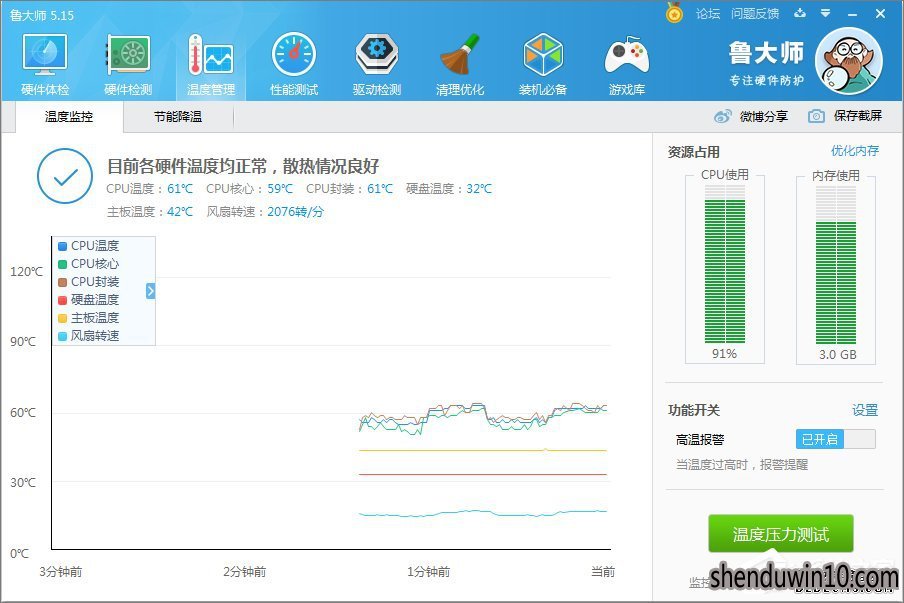Viewport: 904px width, 603px height.
Task: Click the Weibo logo icon
Action: coord(722,116)
